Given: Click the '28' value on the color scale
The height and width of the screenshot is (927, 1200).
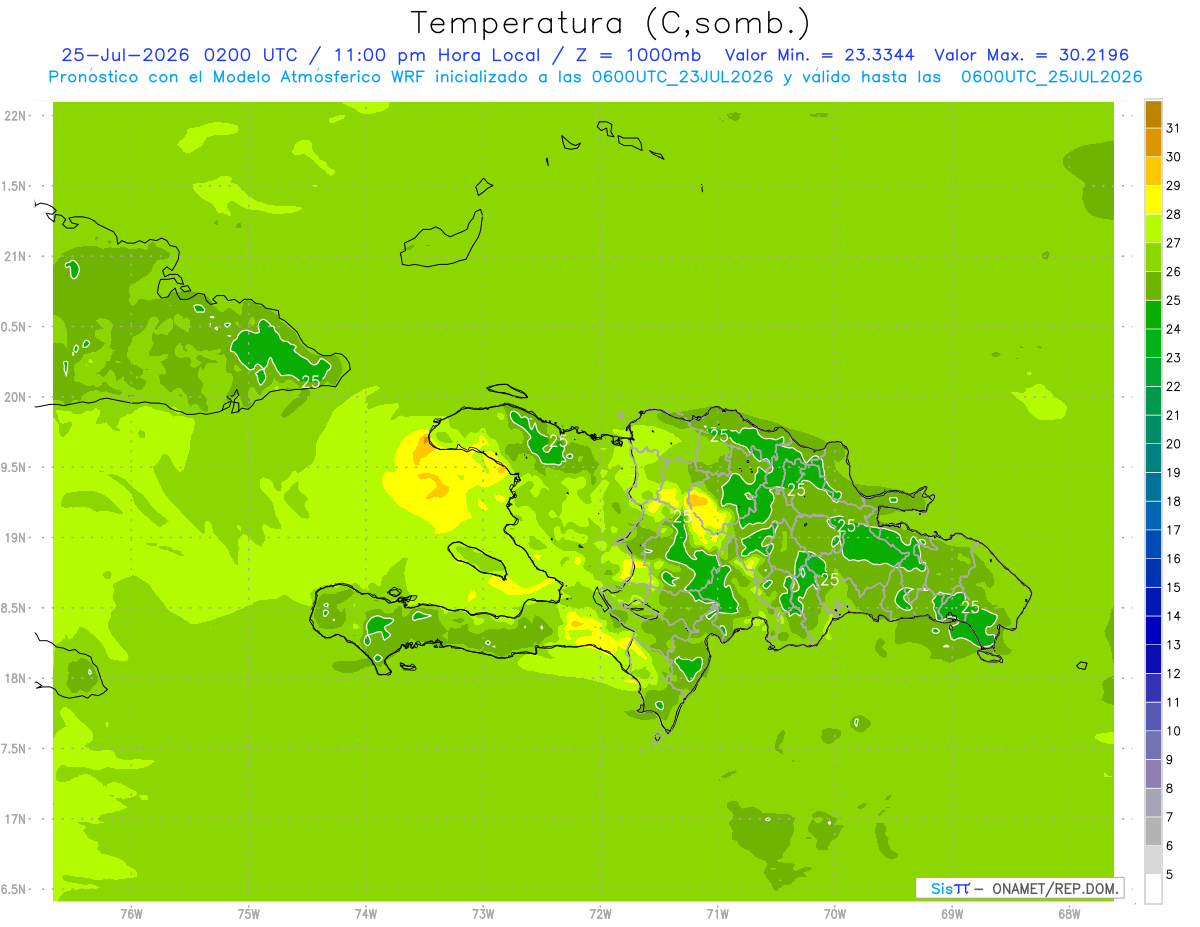Looking at the screenshot, I should [x=1173, y=214].
